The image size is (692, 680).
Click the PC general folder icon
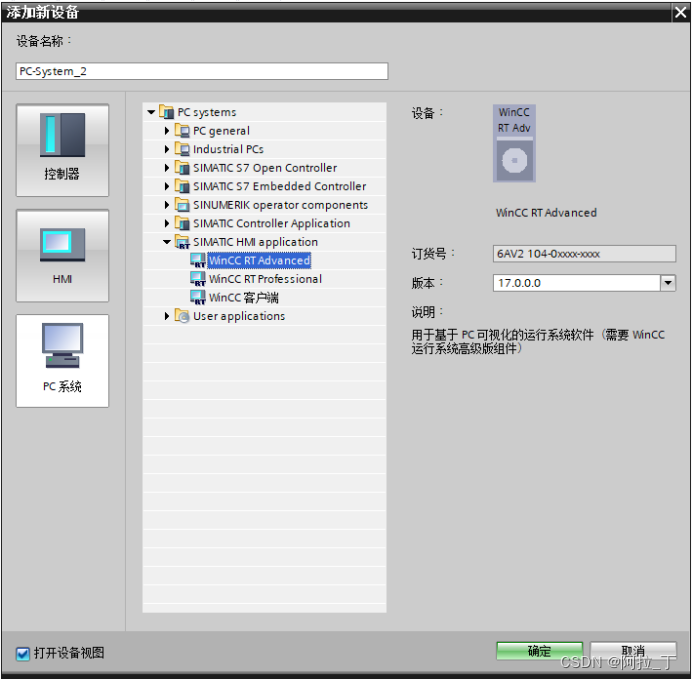pyautogui.click(x=182, y=131)
